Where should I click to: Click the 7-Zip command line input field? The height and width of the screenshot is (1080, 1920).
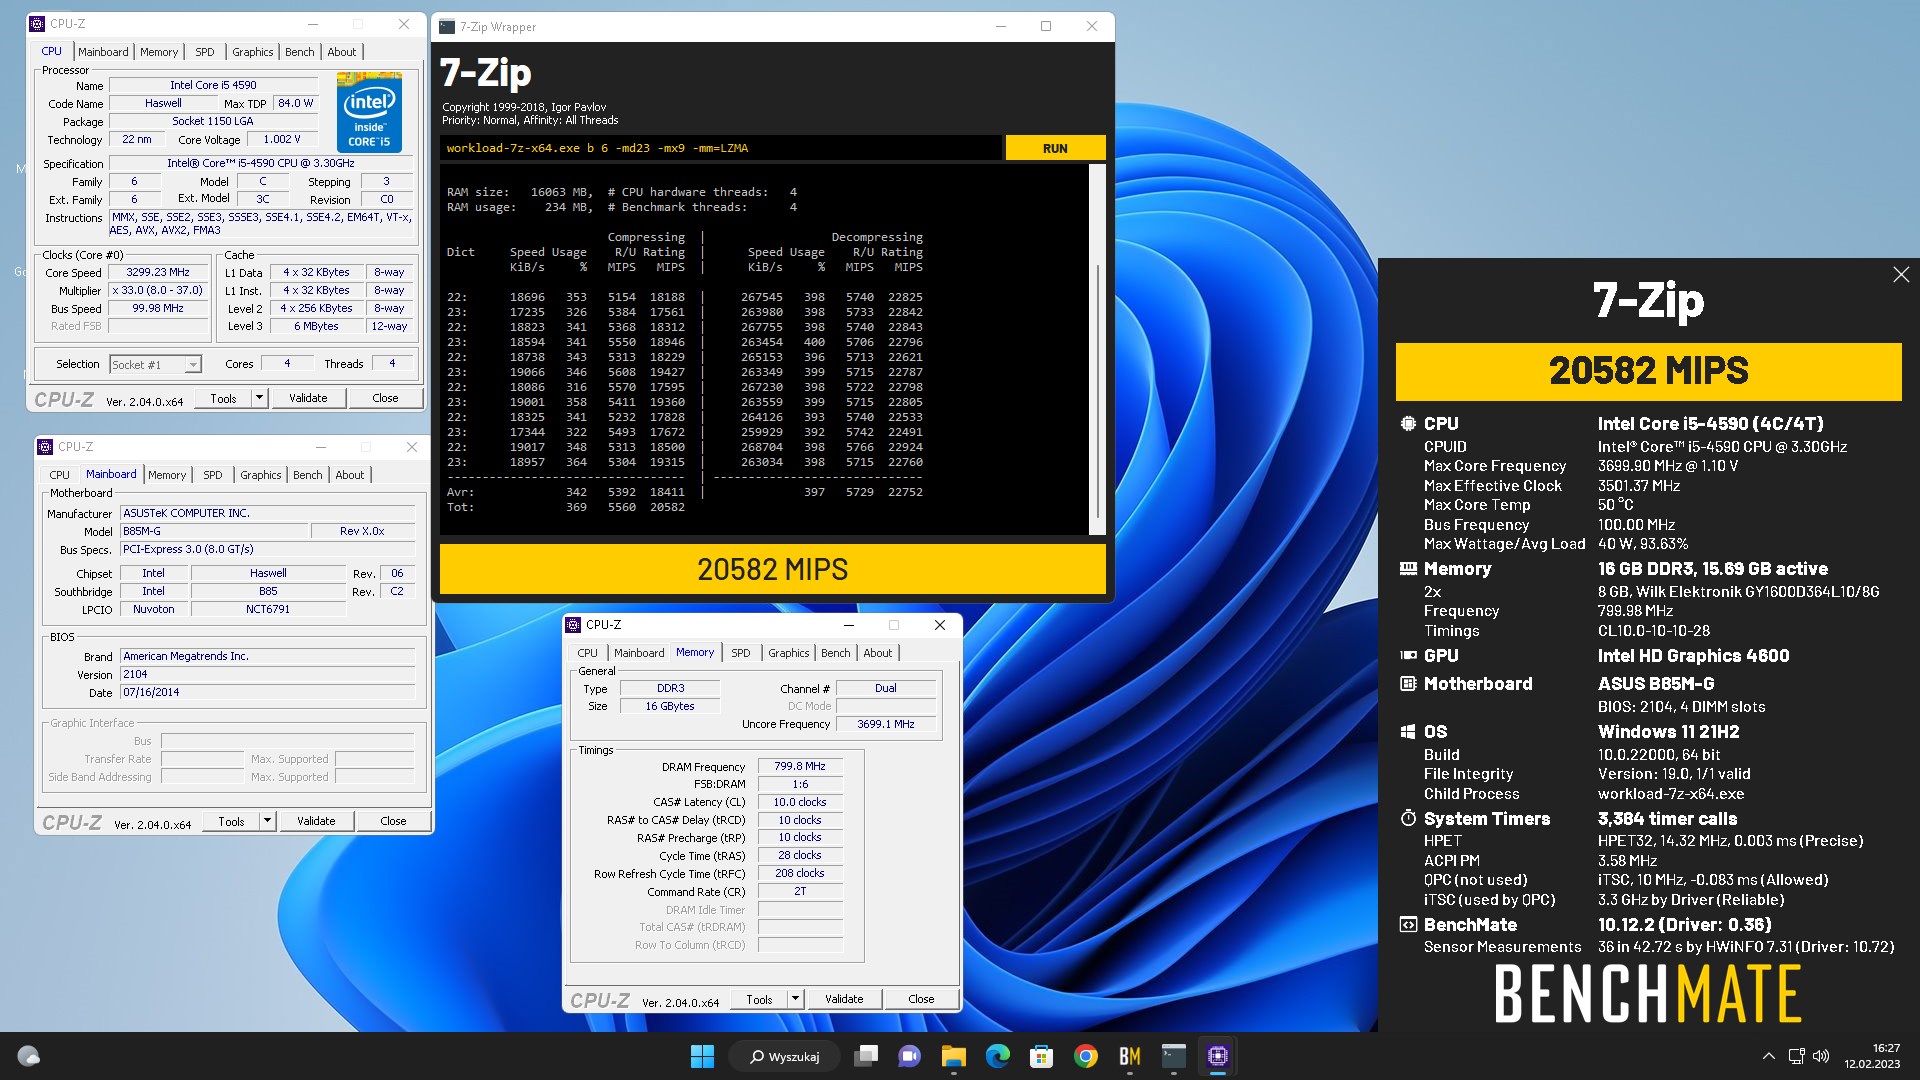pos(720,148)
